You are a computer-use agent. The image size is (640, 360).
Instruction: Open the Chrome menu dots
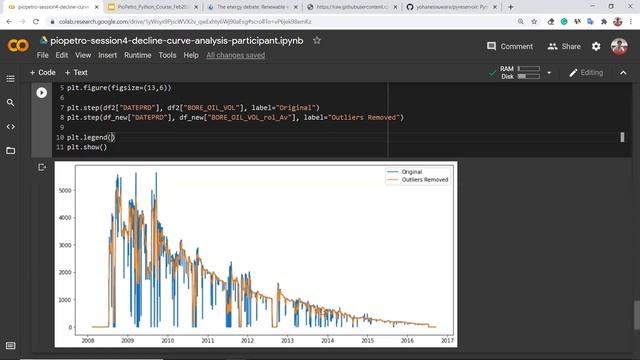pyautogui.click(x=631, y=22)
